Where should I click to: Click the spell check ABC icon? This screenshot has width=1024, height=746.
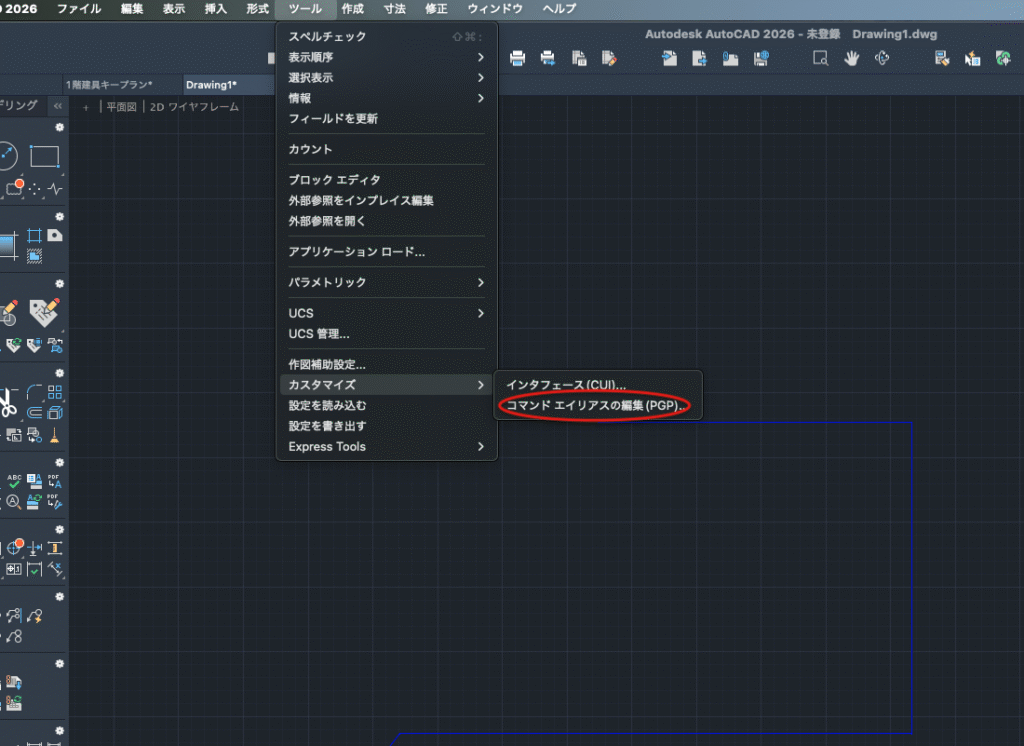[x=14, y=480]
